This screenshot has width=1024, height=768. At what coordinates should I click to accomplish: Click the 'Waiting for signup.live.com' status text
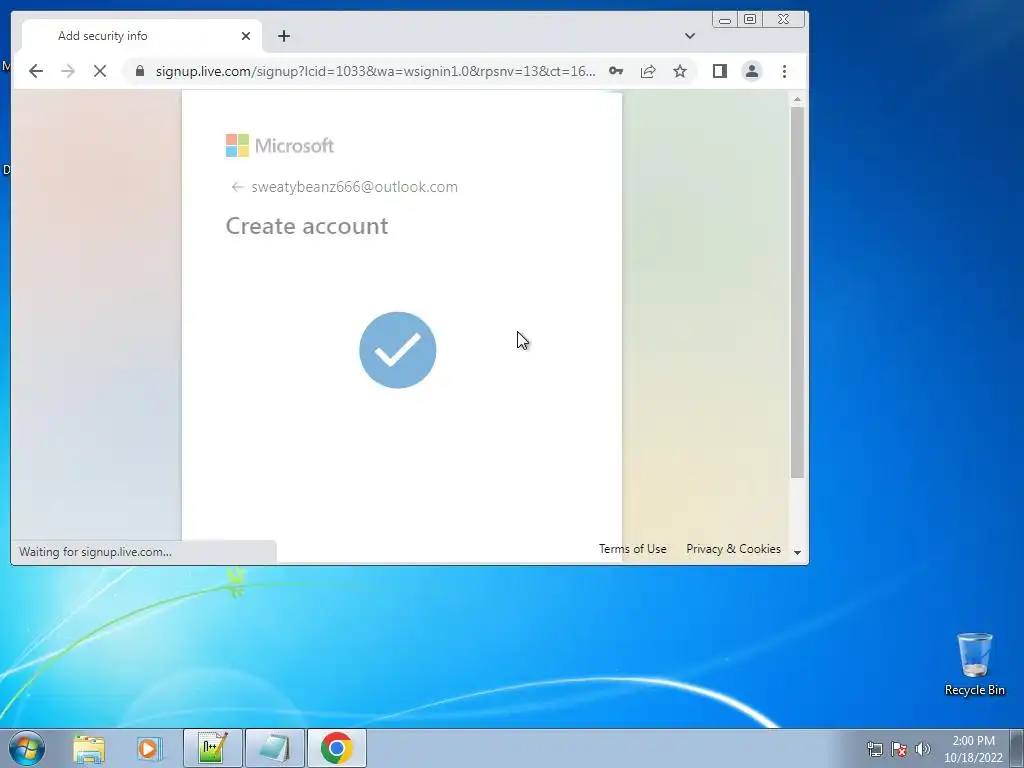click(95, 552)
